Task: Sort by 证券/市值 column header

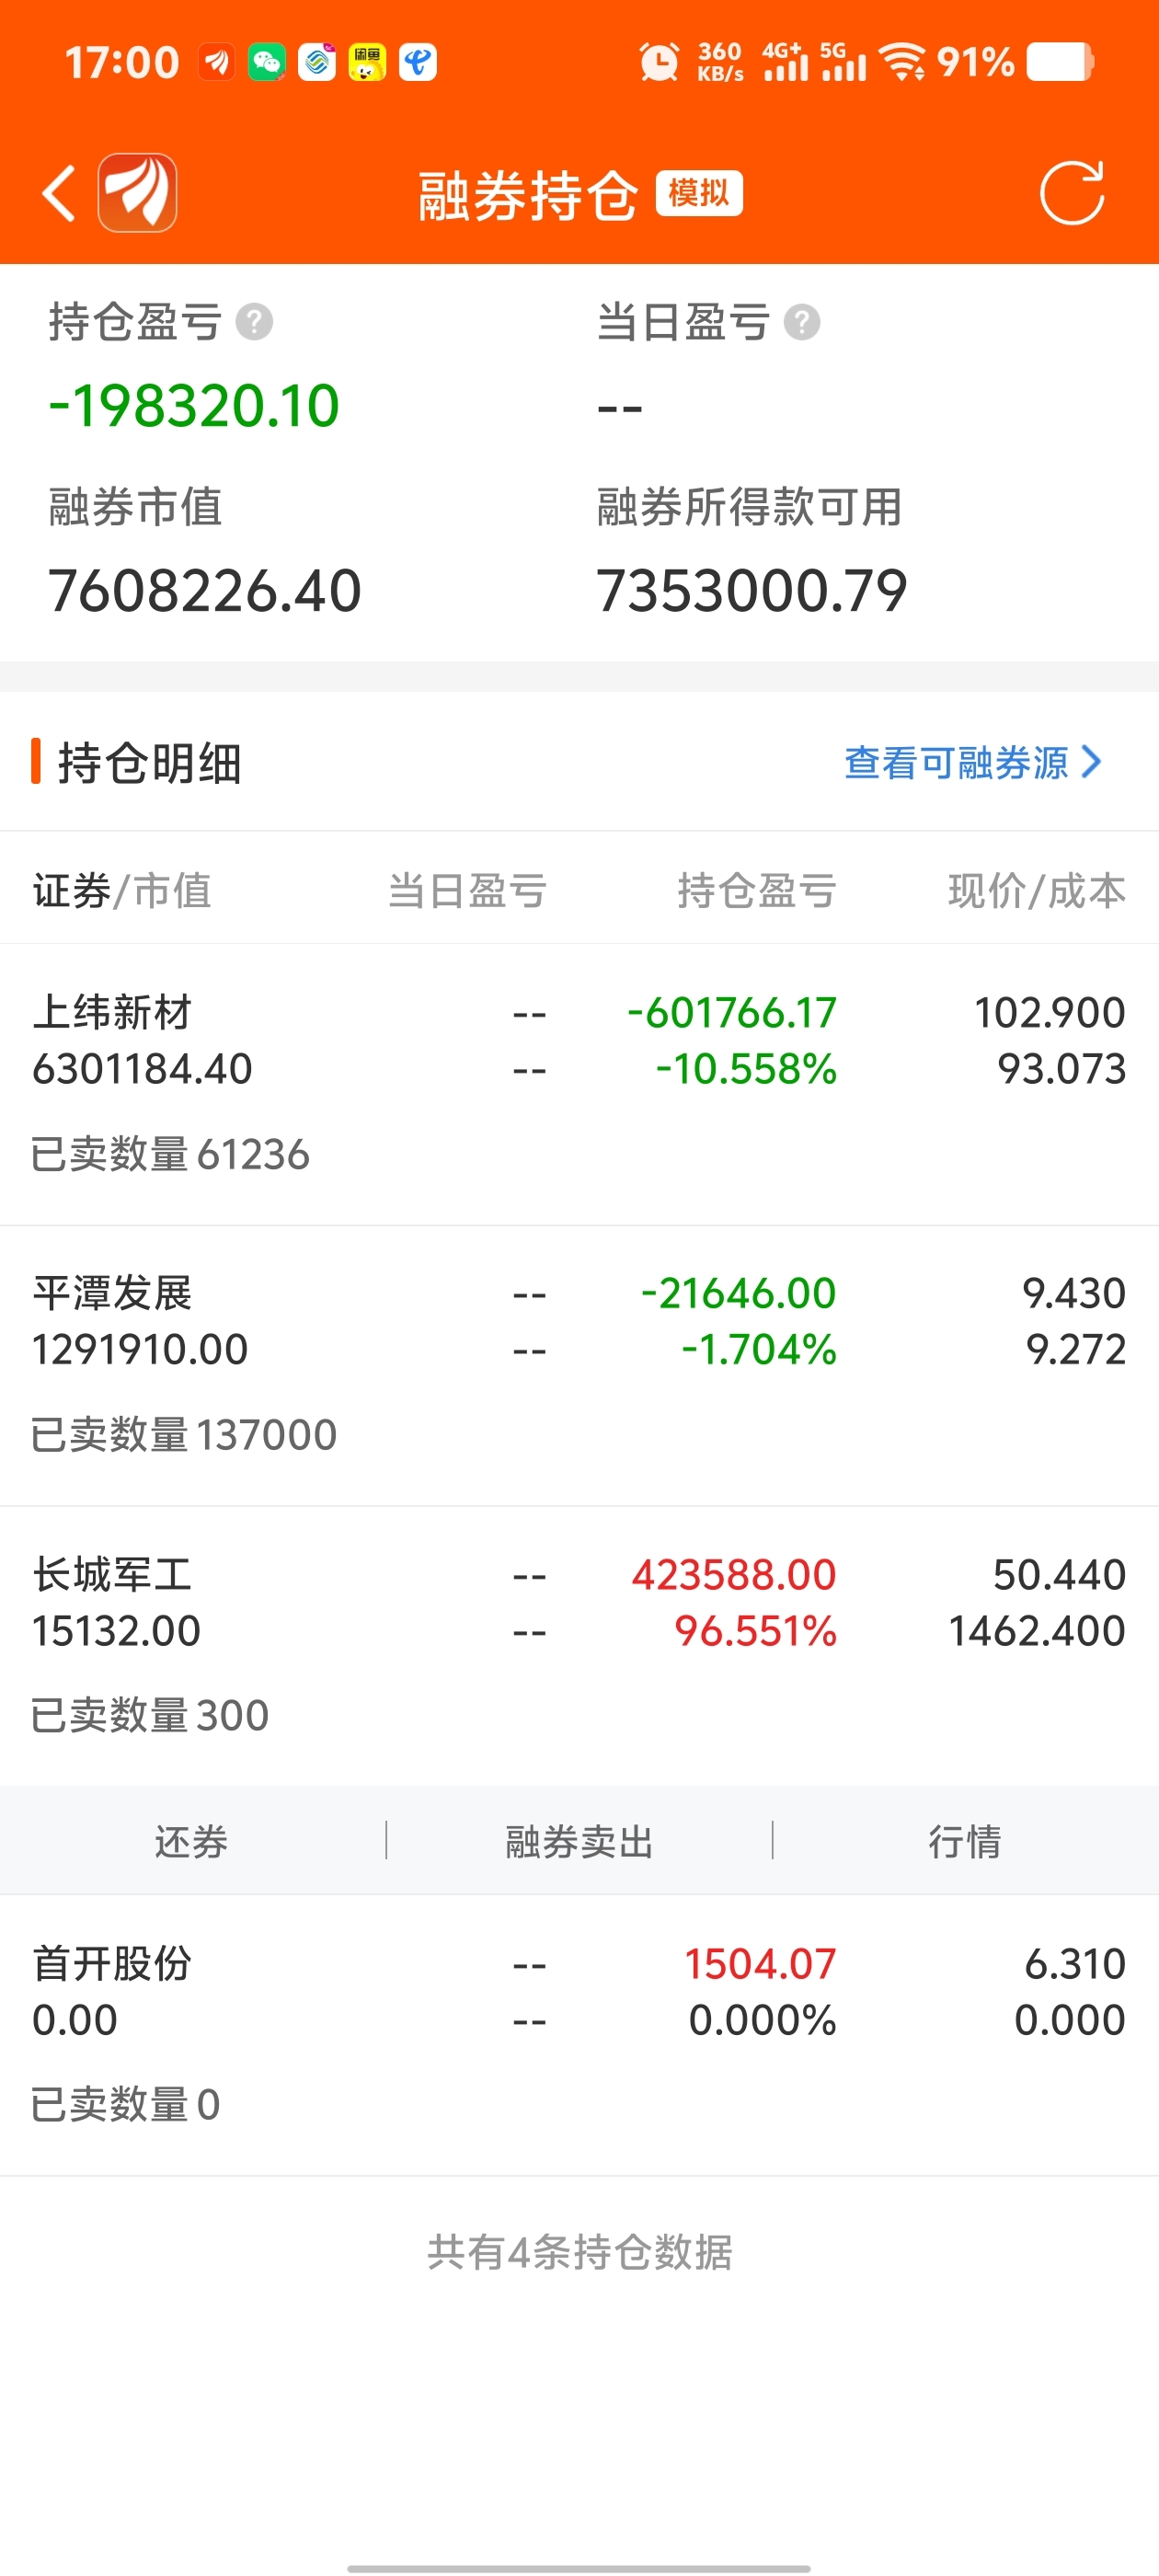Action: coord(121,890)
